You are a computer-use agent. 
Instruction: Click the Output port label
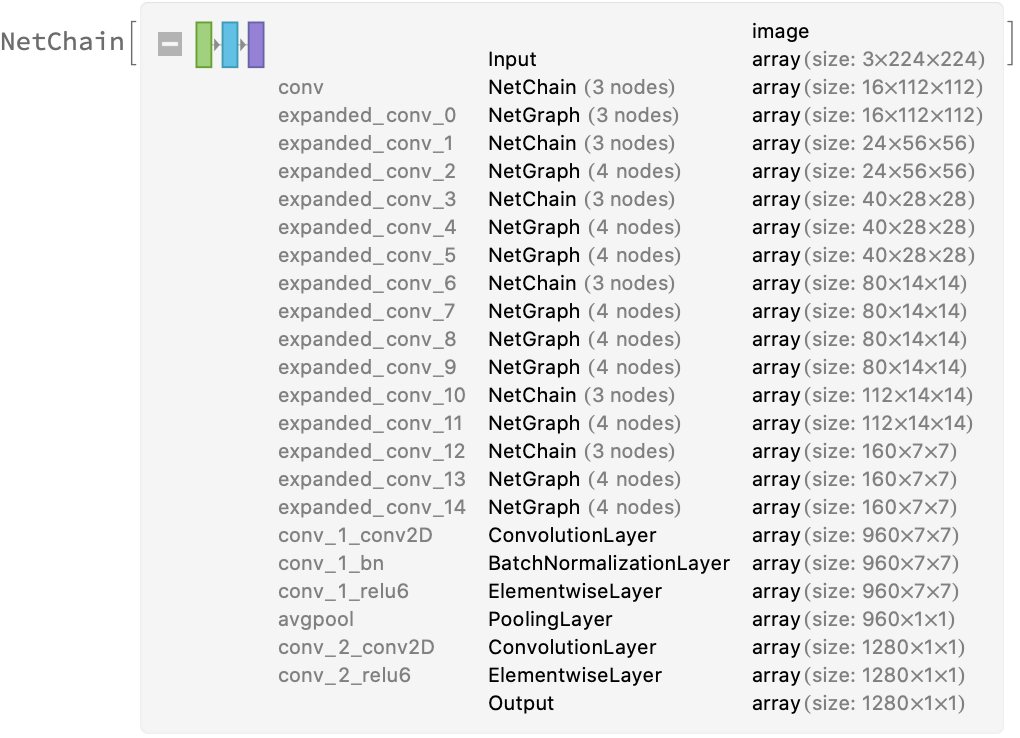[521, 704]
